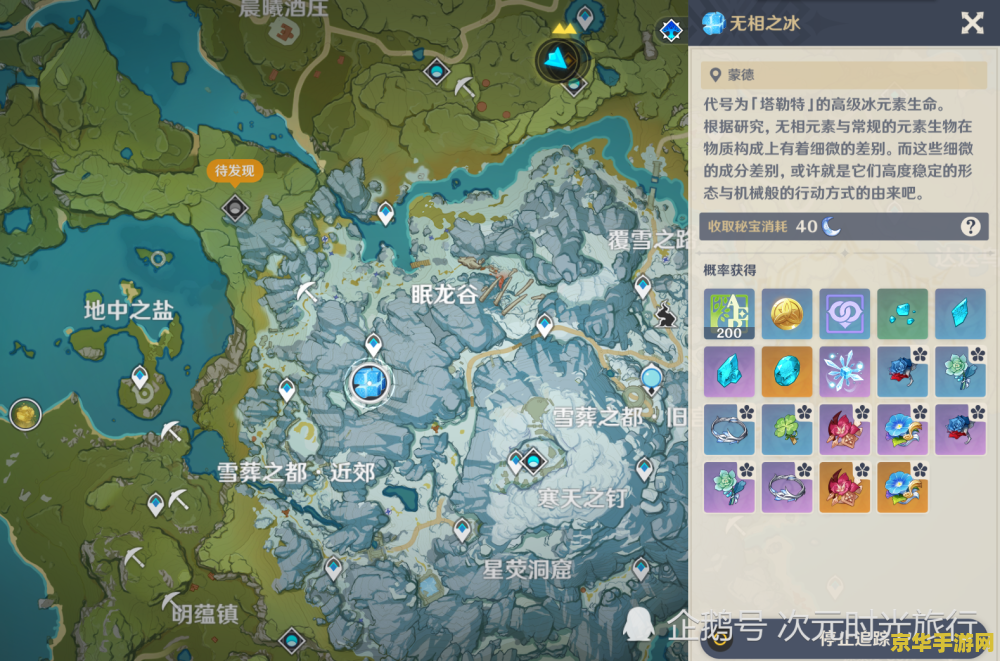The height and width of the screenshot is (661, 1000).
Task: Click the pickaxe ore marker above 明蕴镇 label
Action: 170,601
